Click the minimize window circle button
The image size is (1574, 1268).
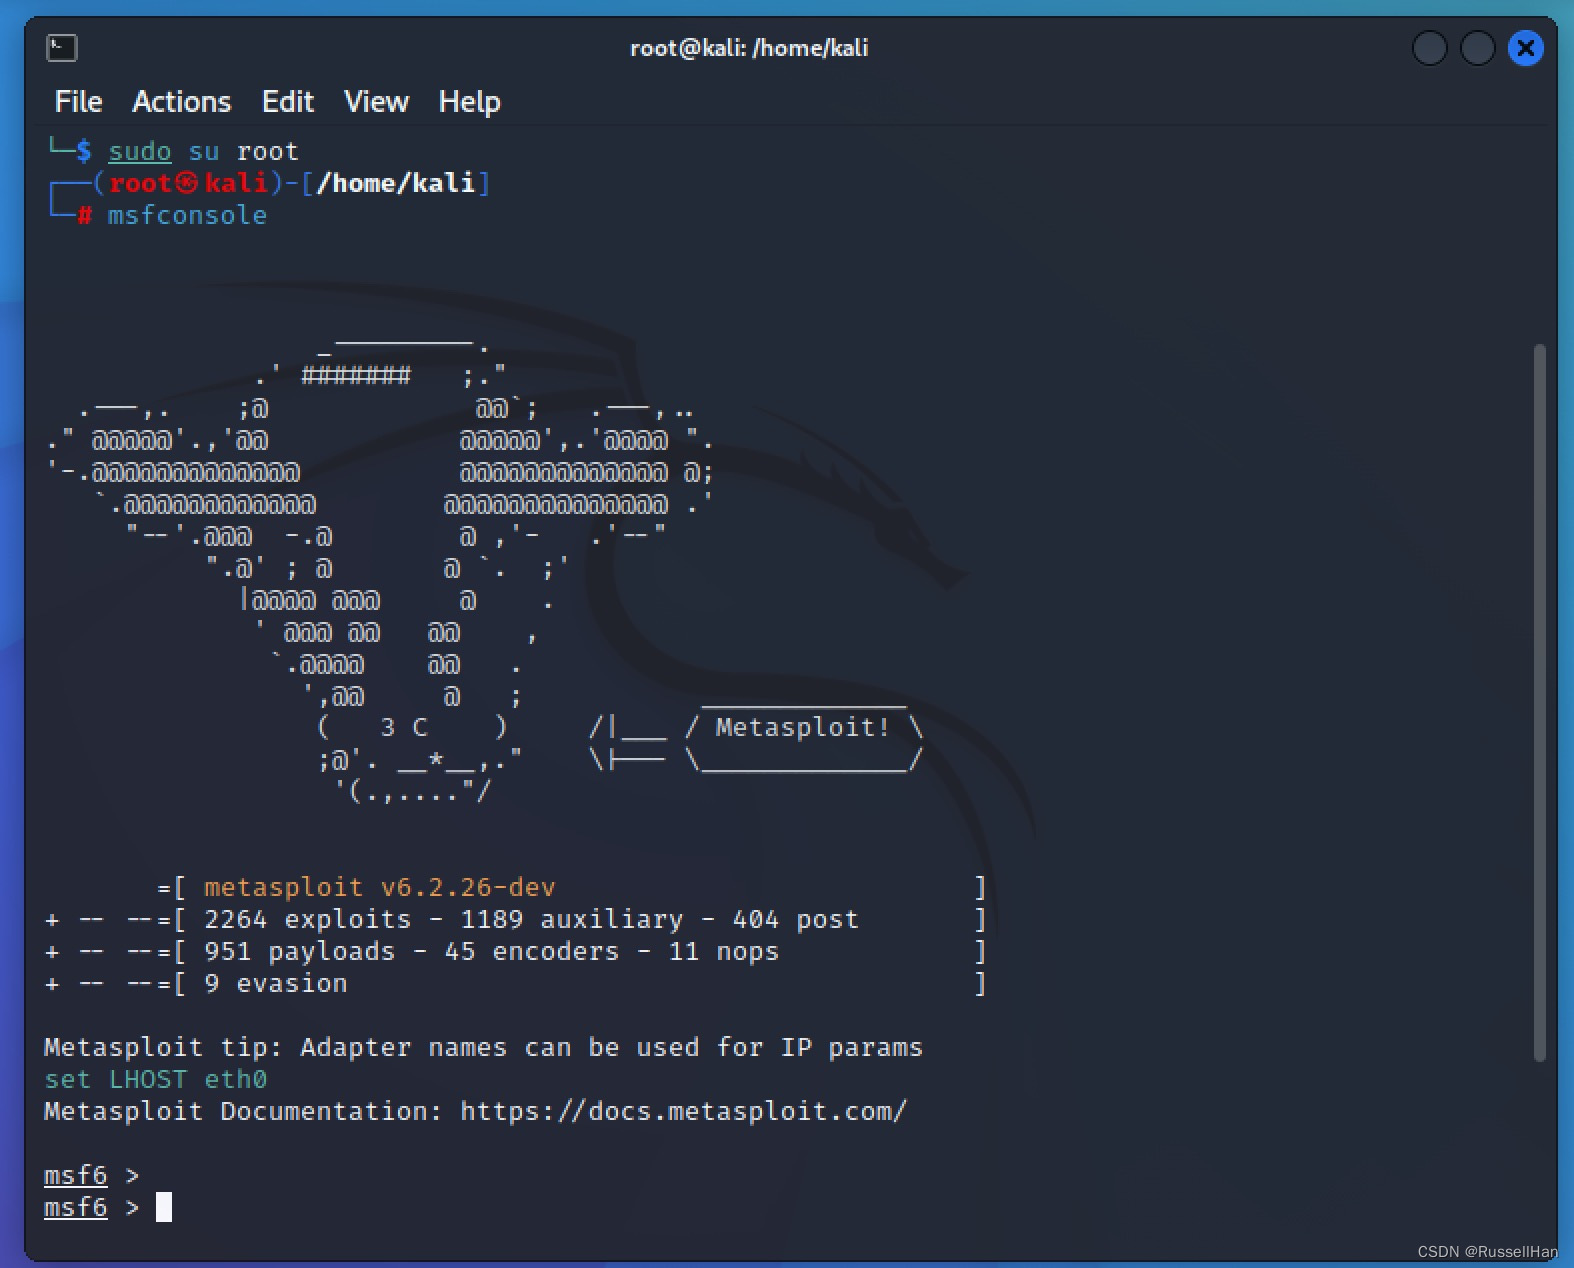tap(1429, 48)
